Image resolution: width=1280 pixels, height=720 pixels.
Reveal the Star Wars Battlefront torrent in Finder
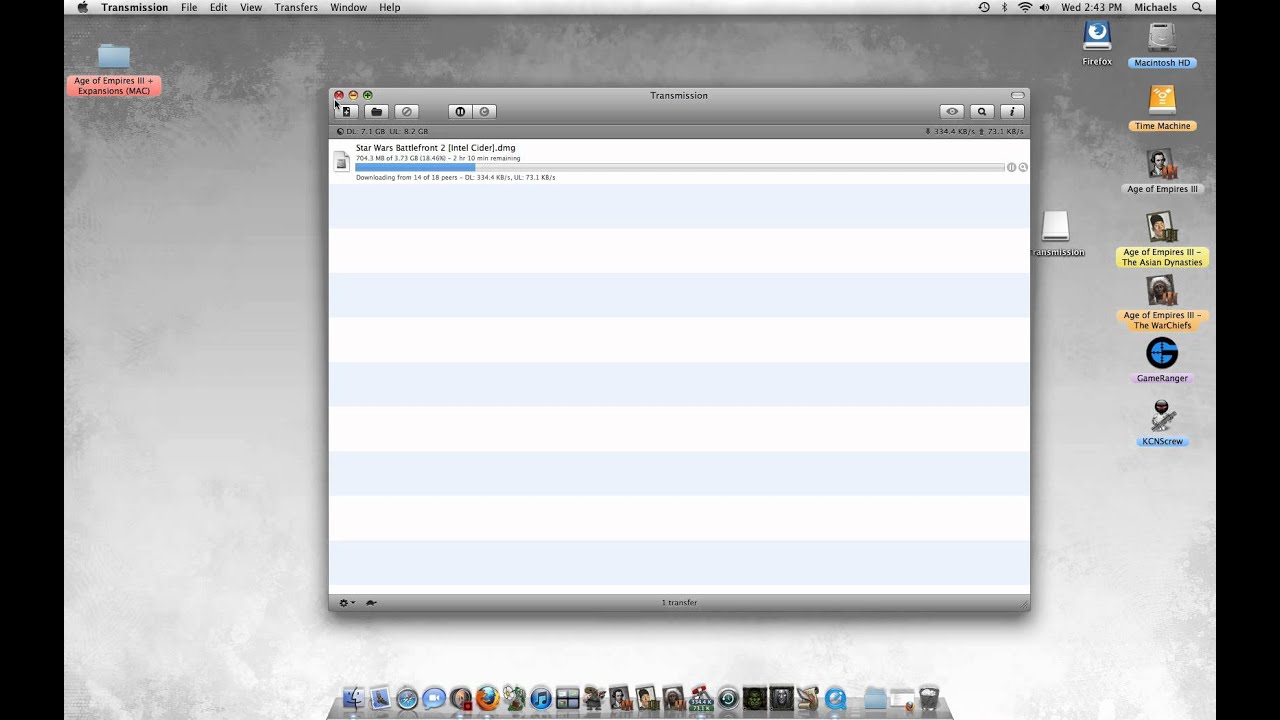point(1023,167)
